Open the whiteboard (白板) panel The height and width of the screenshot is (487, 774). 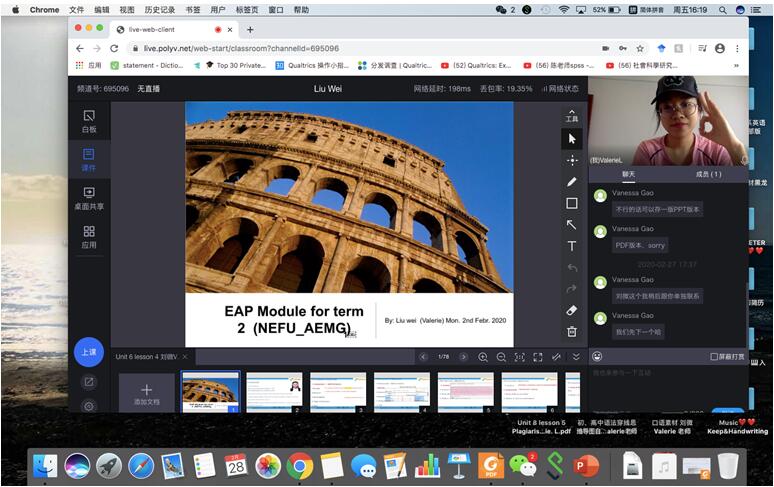(x=89, y=121)
